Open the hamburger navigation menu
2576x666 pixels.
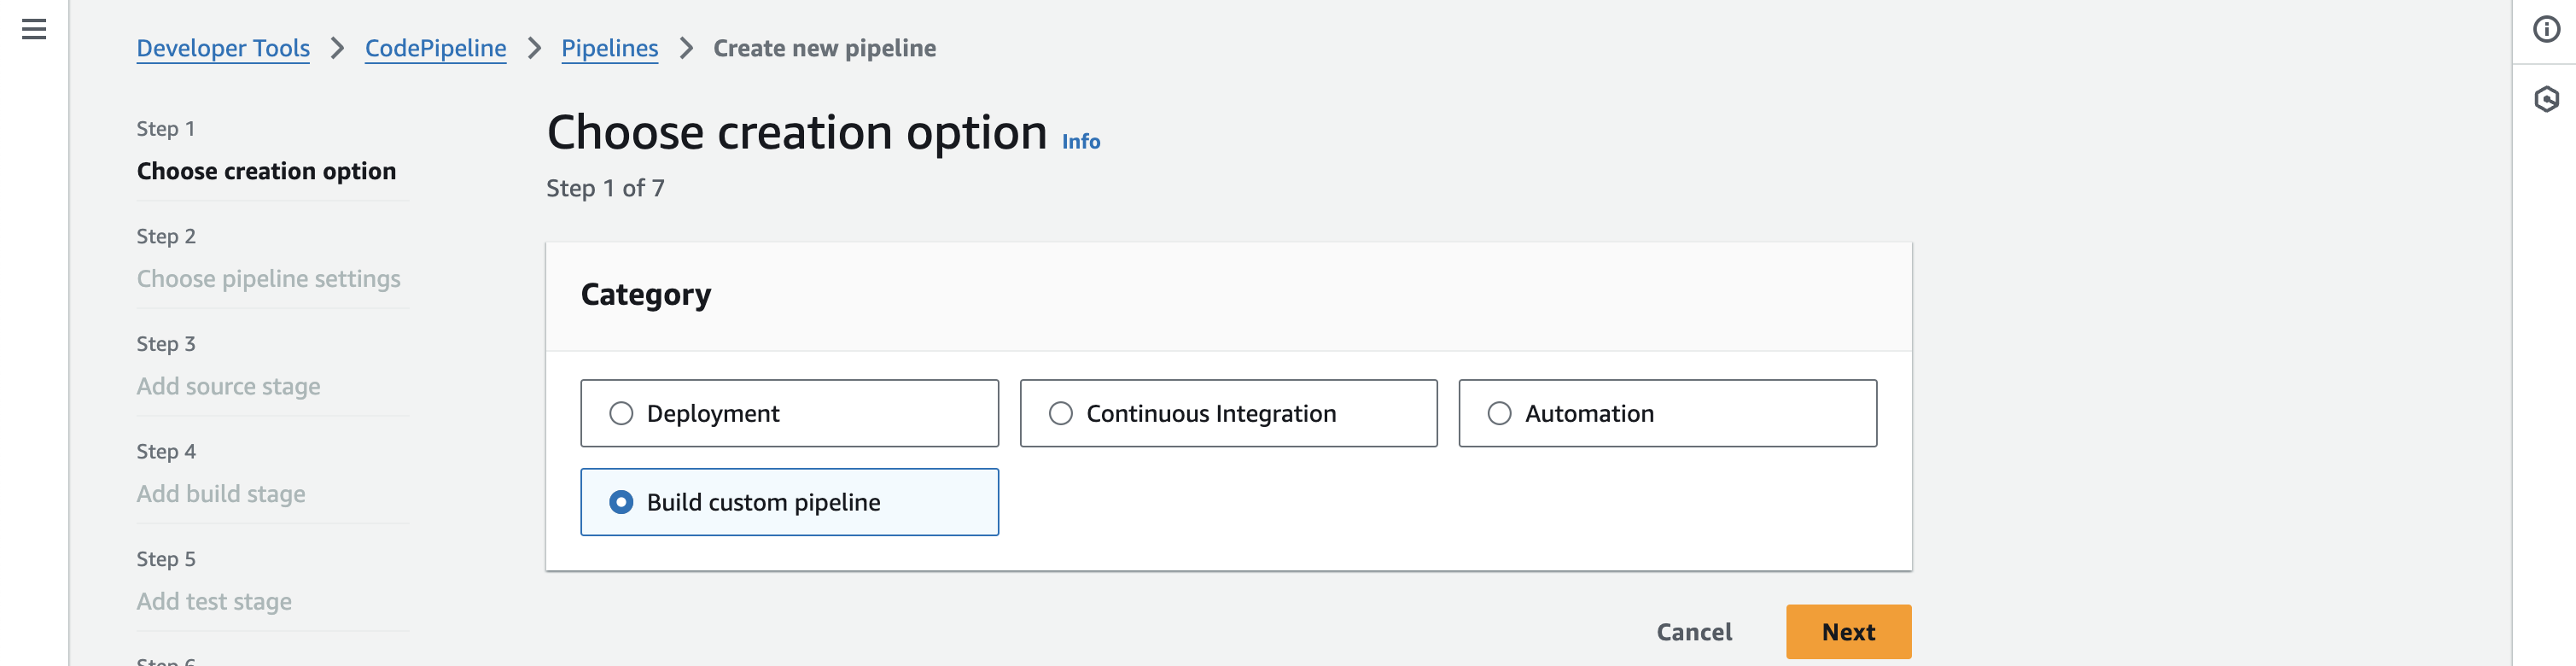[34, 29]
